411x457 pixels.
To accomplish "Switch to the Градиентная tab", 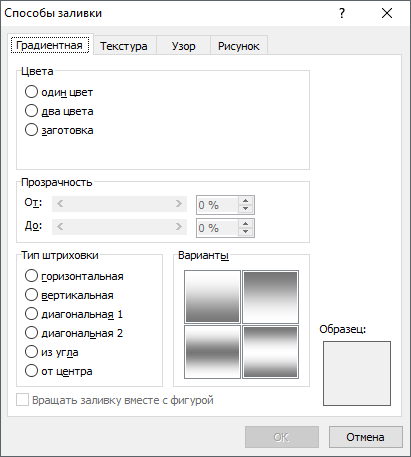I will tap(50, 45).
